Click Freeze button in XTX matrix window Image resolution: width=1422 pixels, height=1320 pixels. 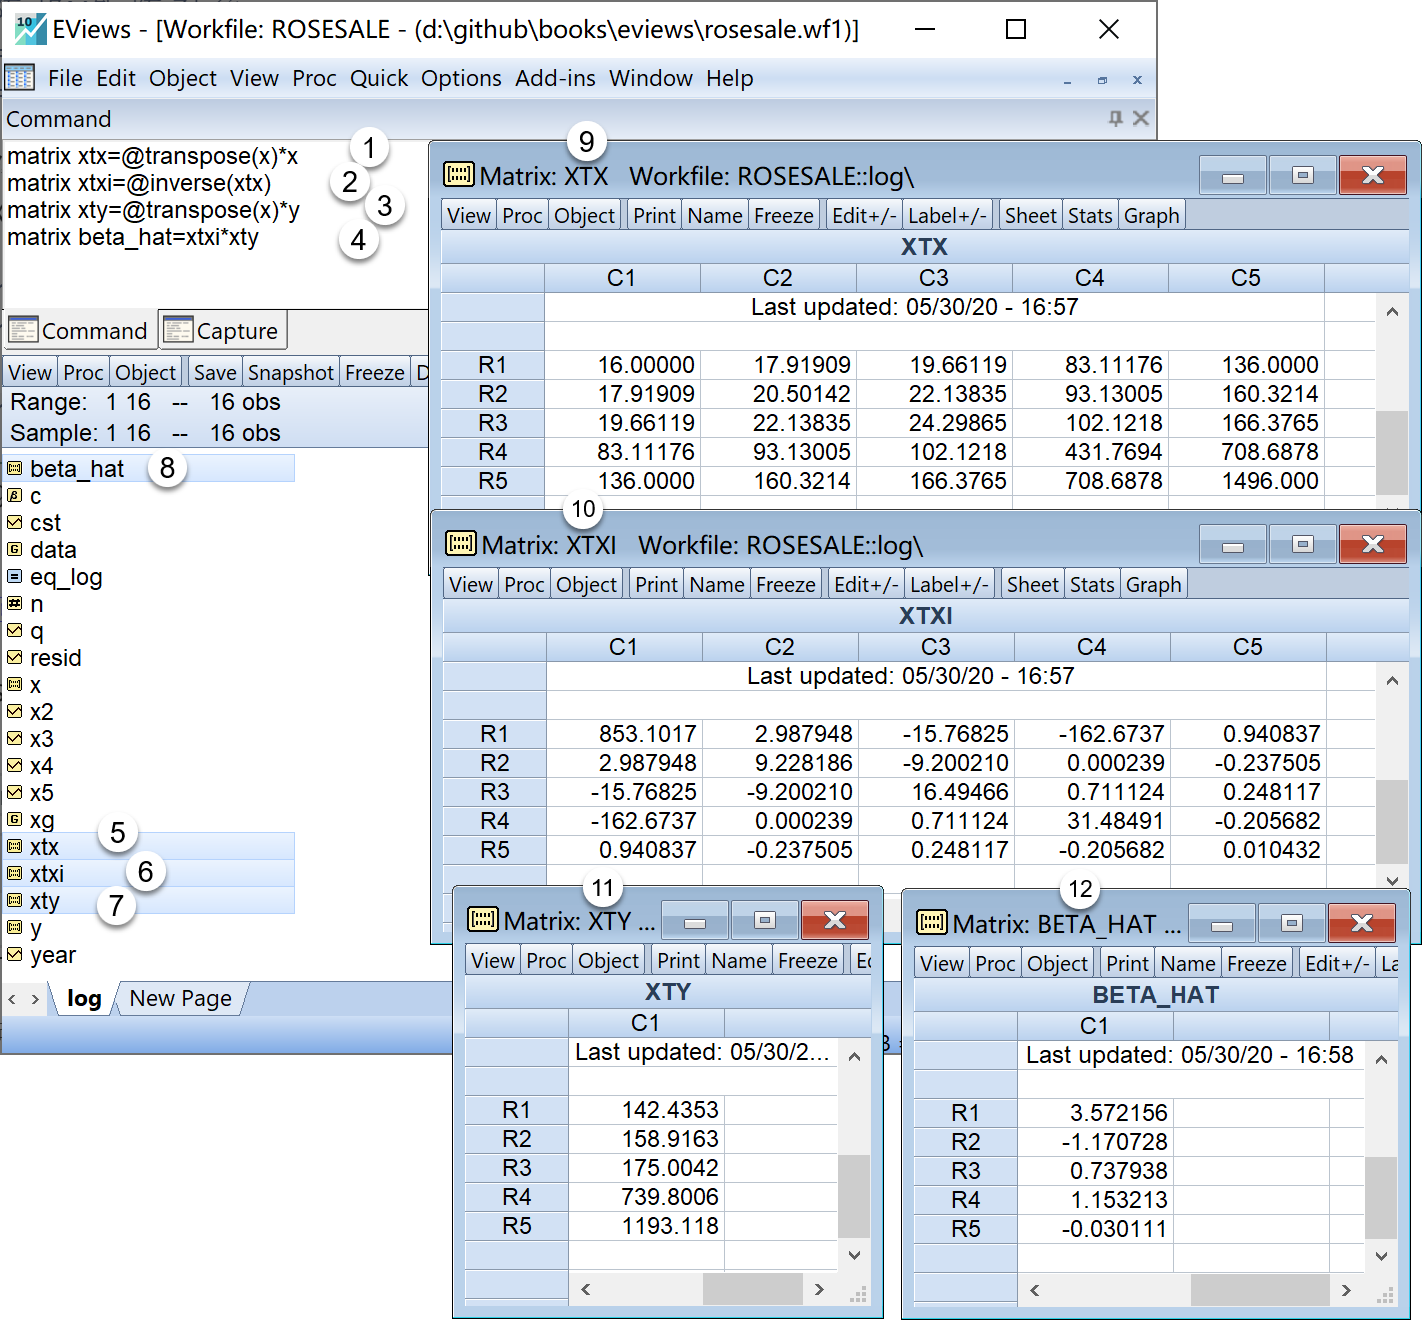[x=783, y=216]
